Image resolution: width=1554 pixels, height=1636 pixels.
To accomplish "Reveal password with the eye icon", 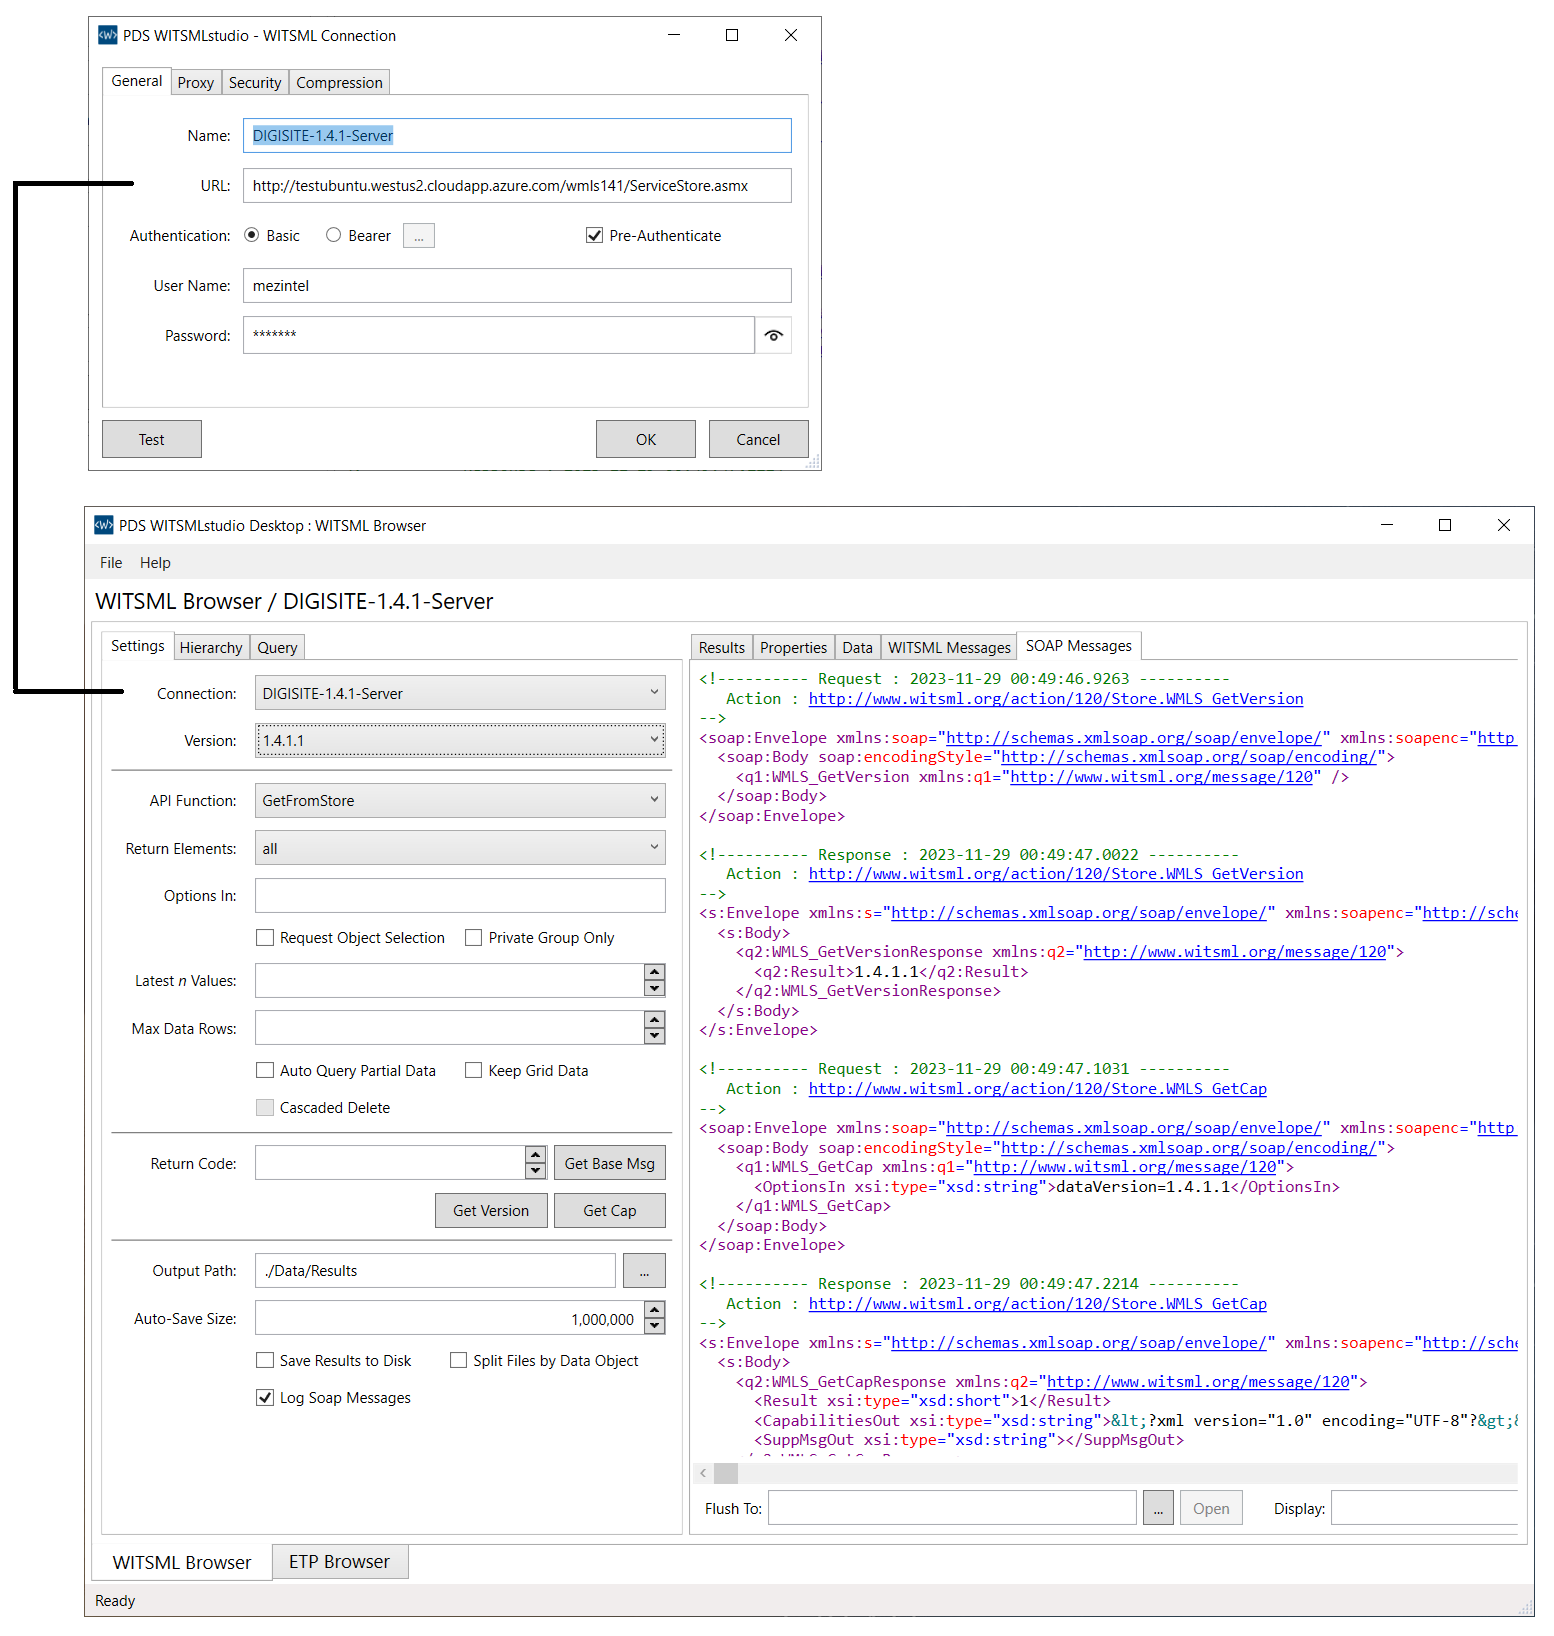I will click(x=773, y=336).
